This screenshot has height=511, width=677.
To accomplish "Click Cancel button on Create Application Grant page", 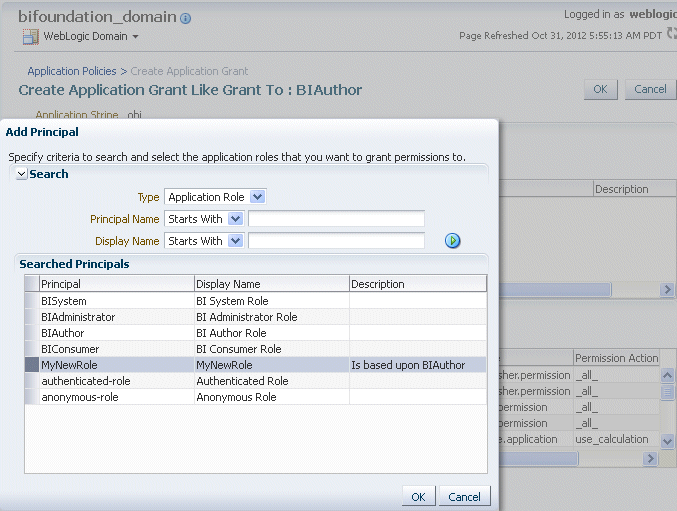I will (x=650, y=89).
